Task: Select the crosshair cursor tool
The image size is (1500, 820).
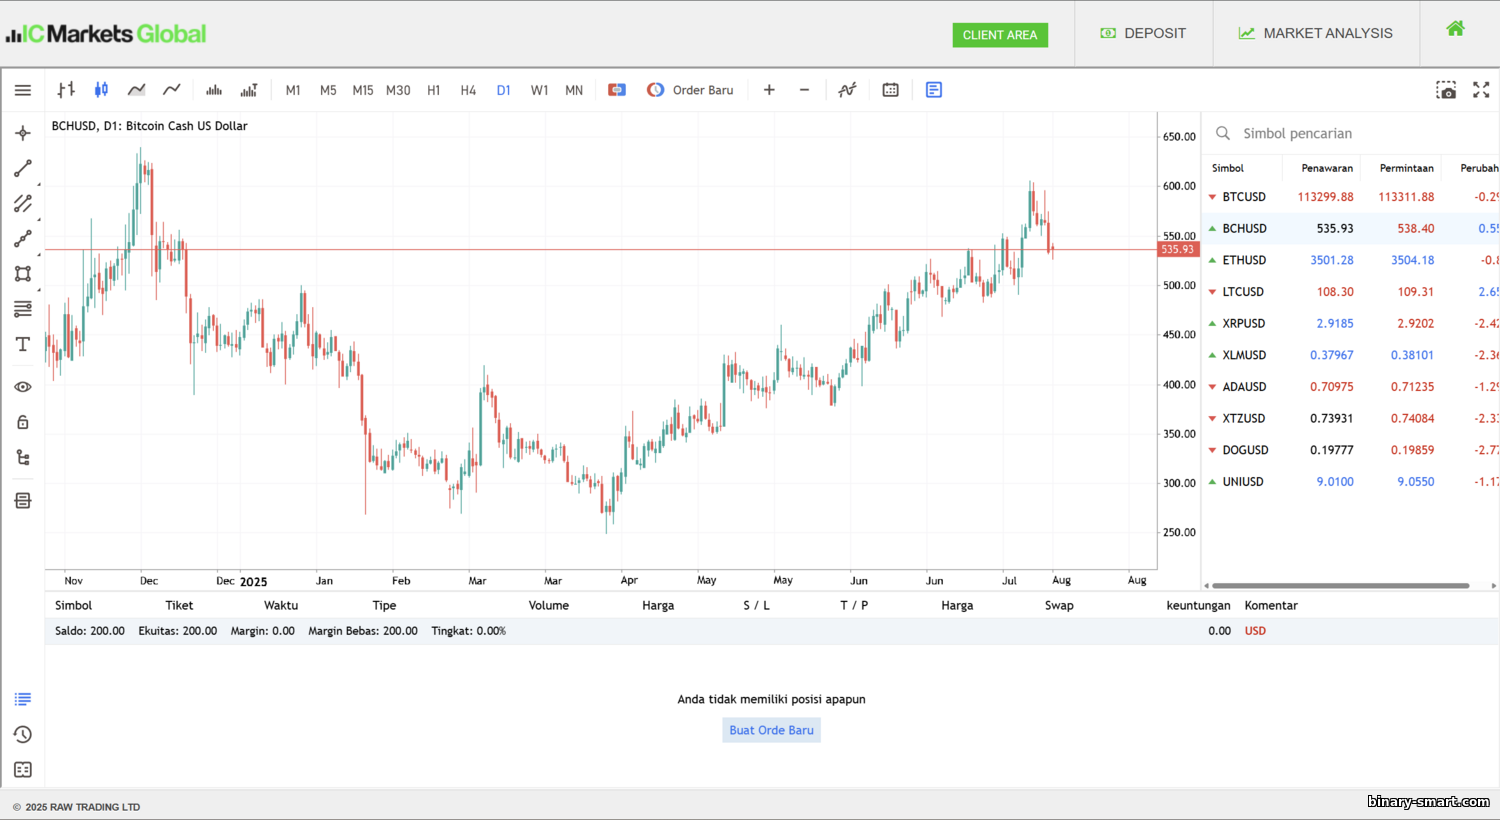Action: (x=23, y=133)
